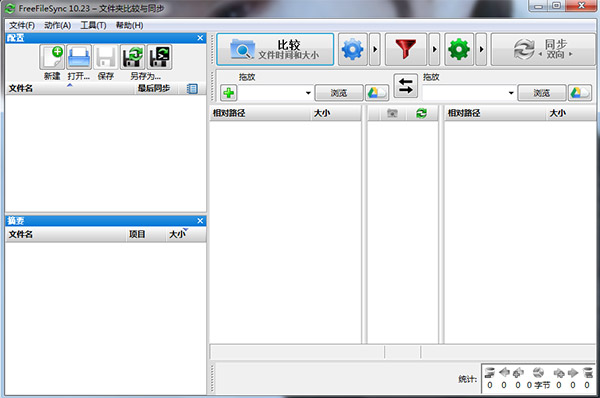Add a folder pair with the green plus
The image size is (600, 398).
(x=229, y=93)
